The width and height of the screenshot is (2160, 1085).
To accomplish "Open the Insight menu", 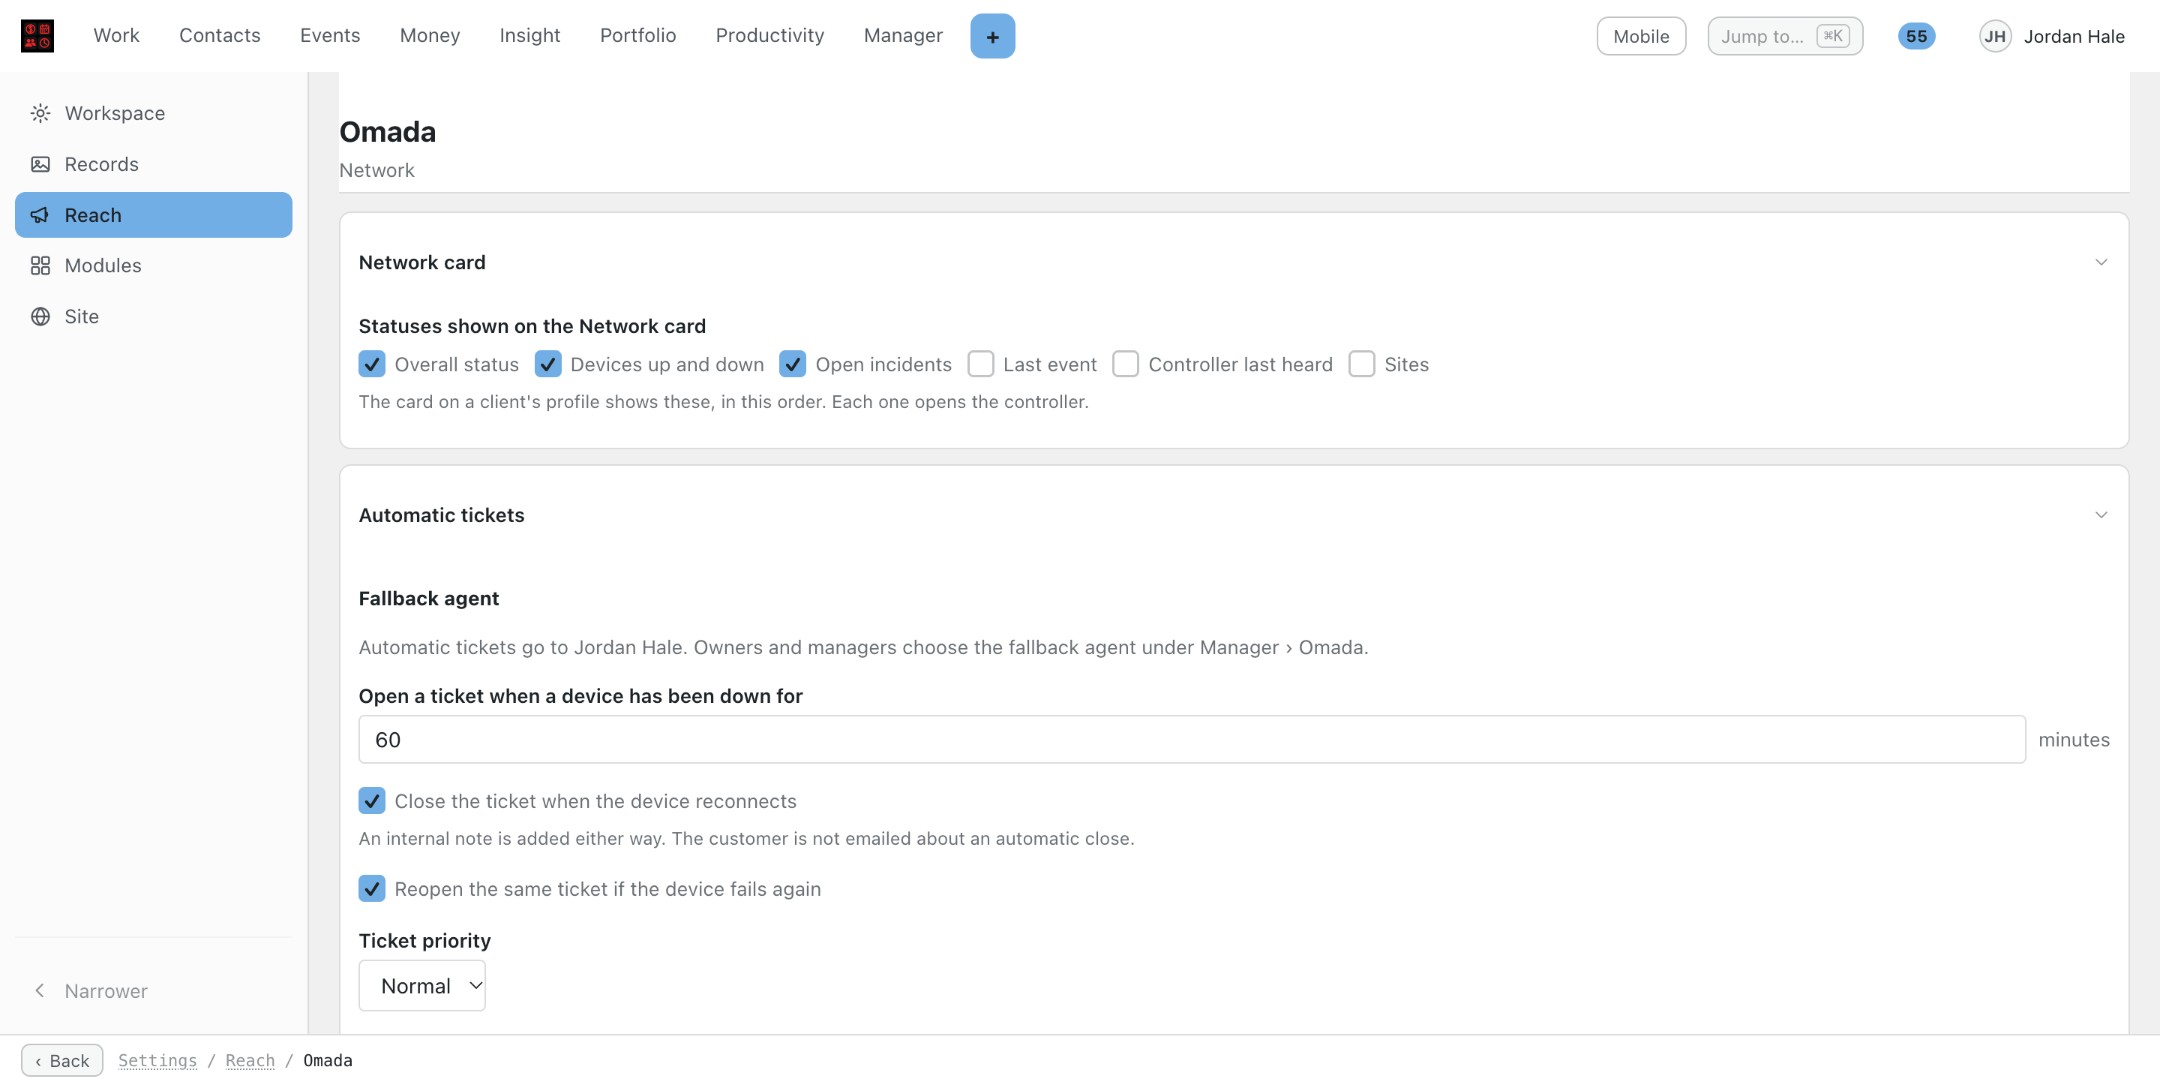I will point(530,35).
